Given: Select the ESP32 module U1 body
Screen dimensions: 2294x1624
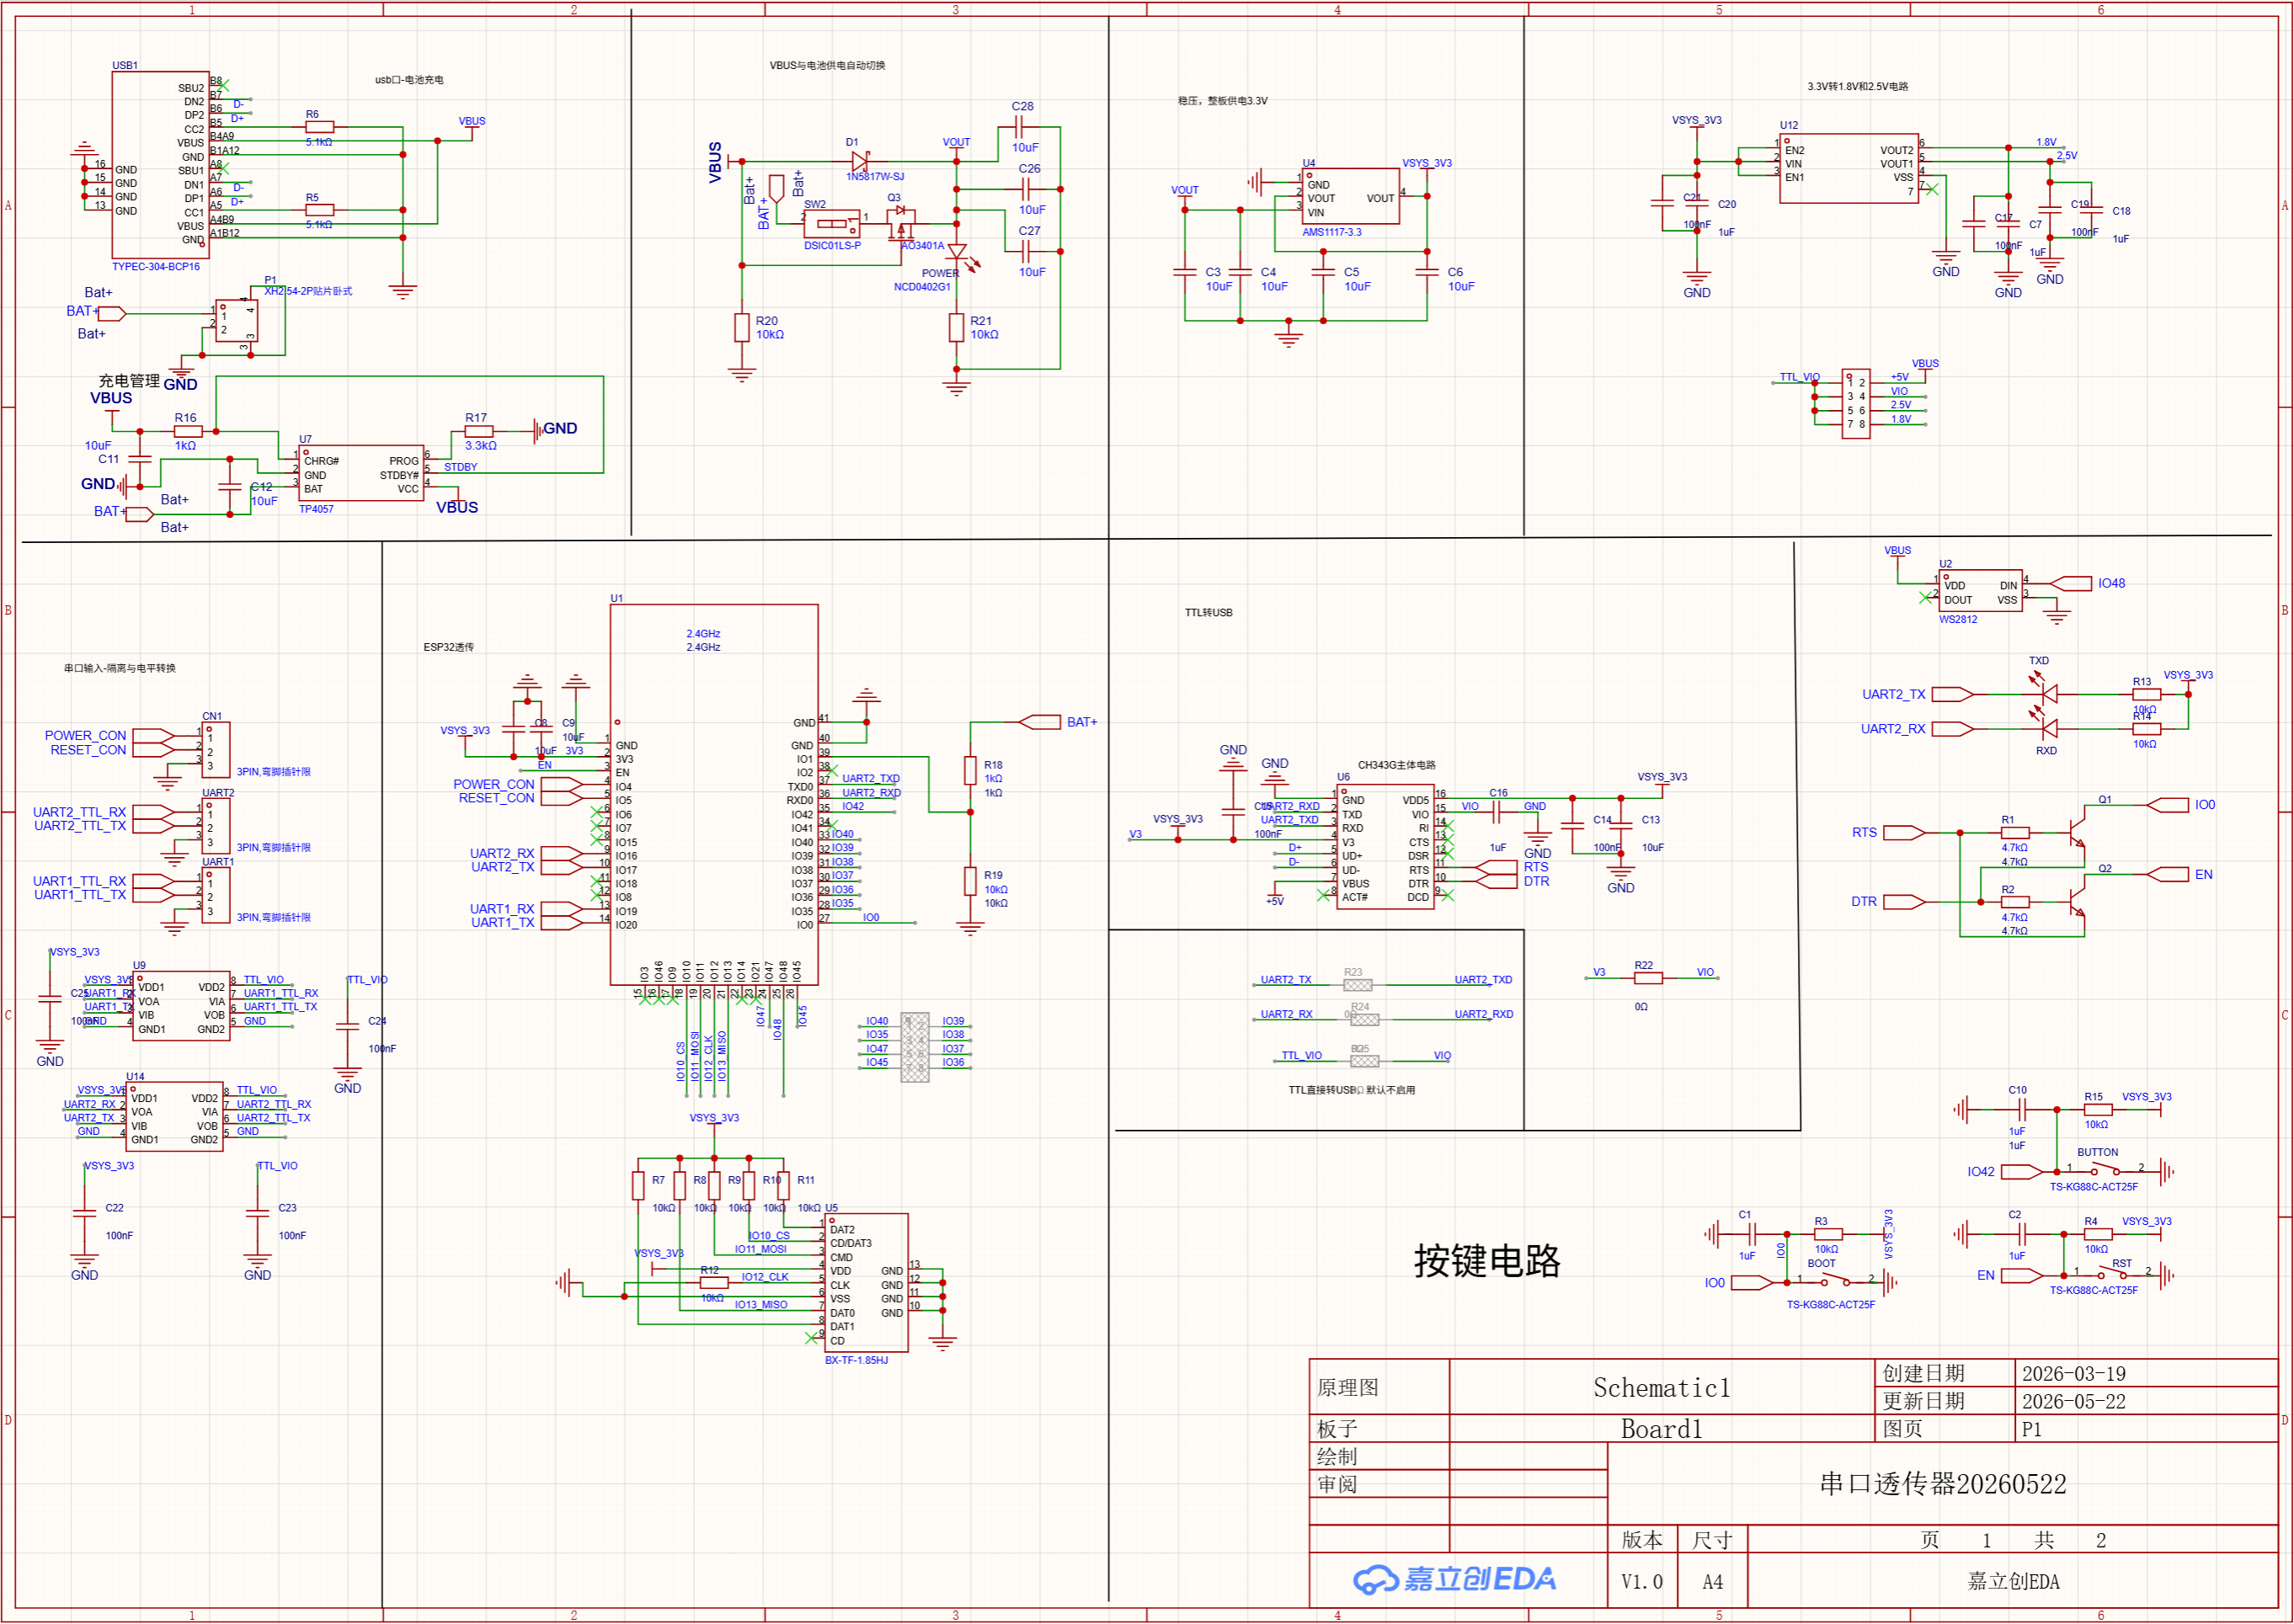Looking at the screenshot, I should pos(714,795).
